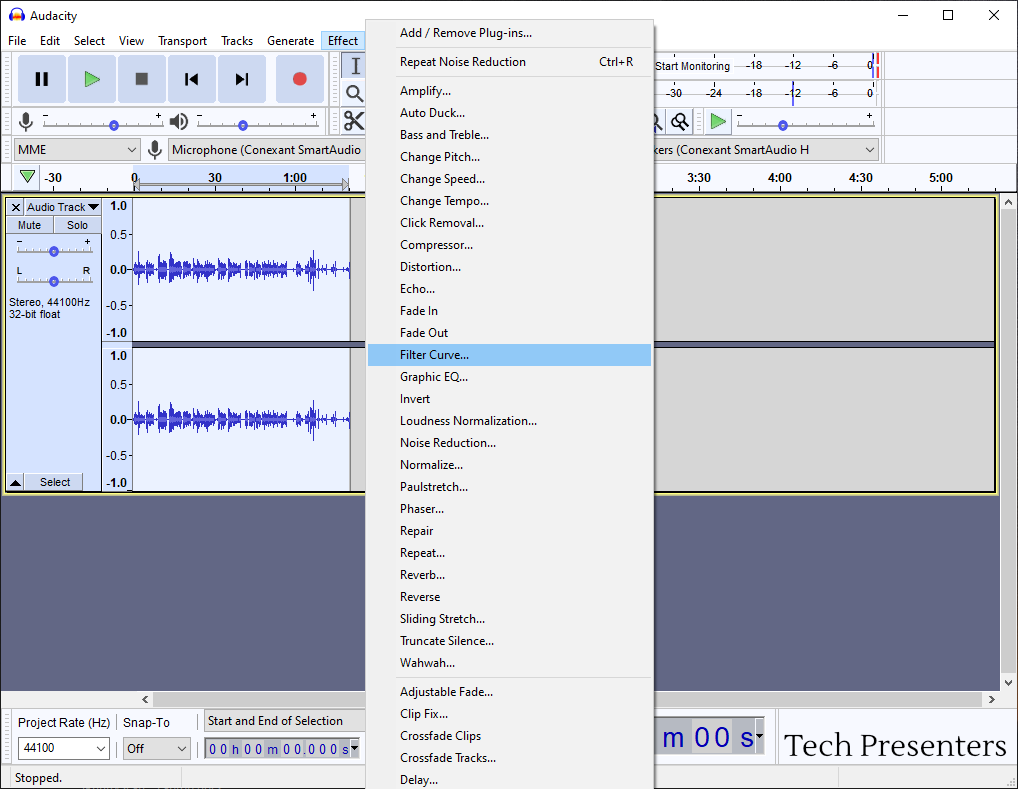Select Add / Remove Plug-ins...
Image resolution: width=1018 pixels, height=789 pixels.
[509, 33]
